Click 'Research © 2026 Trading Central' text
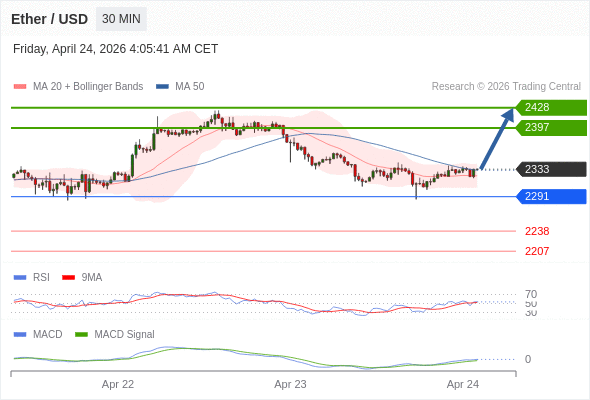This screenshot has height=400, width=590. (506, 87)
